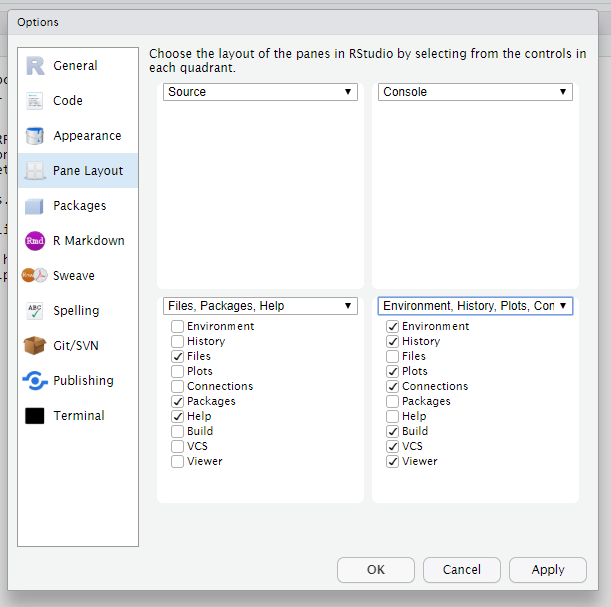Uncheck History in Environment, History quadrant

pyautogui.click(x=392, y=341)
